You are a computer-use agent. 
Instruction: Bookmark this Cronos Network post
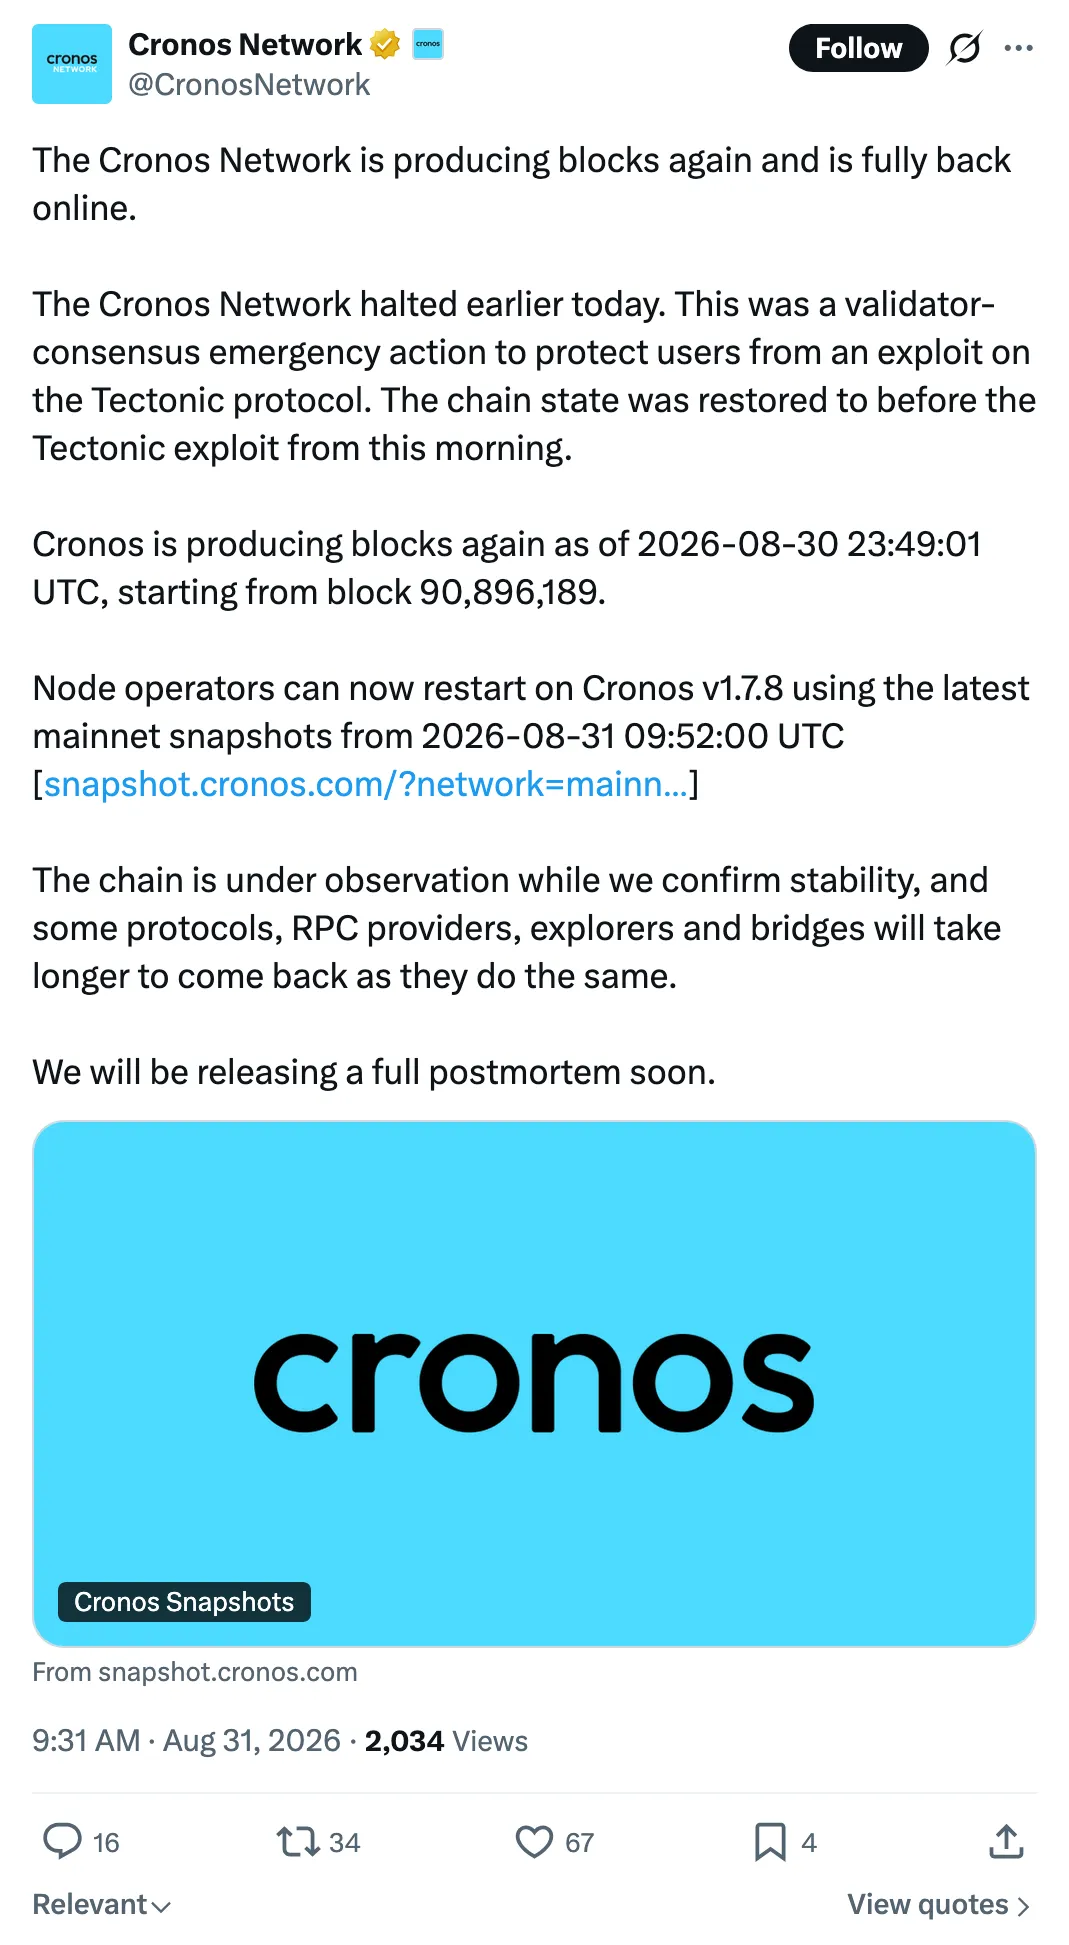[770, 1841]
